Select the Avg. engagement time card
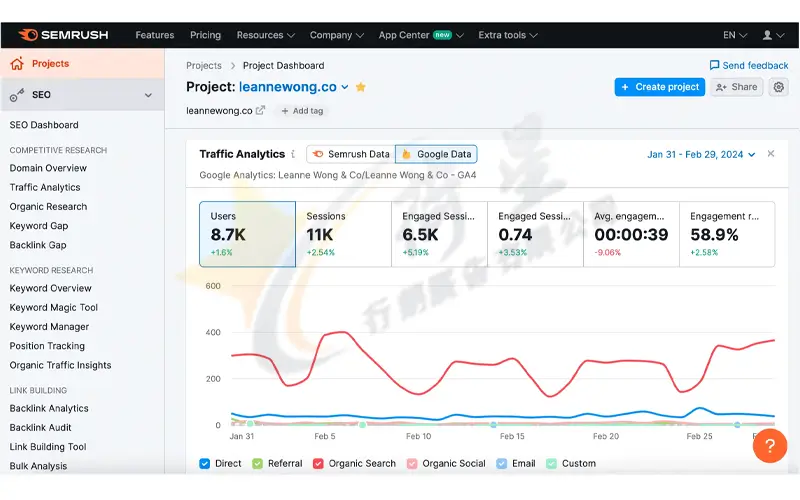Image resolution: width=800 pixels, height=500 pixels. pyautogui.click(x=631, y=234)
